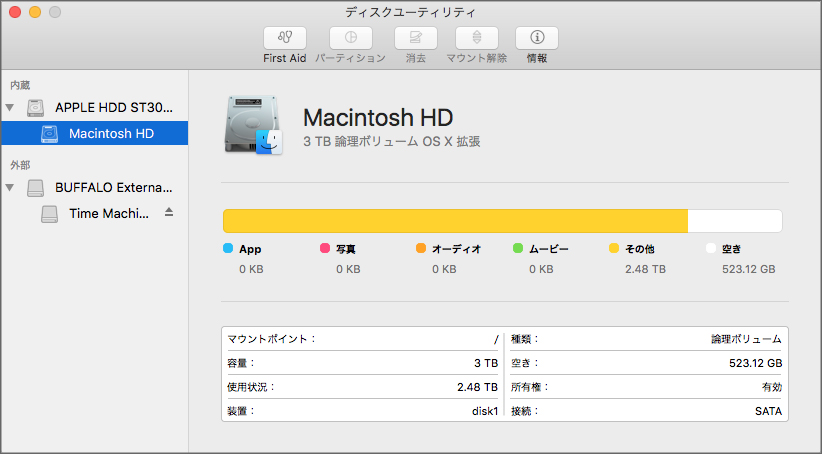Select the Time Machi... volume row
This screenshot has width=822, height=454.
pyautogui.click(x=94, y=213)
